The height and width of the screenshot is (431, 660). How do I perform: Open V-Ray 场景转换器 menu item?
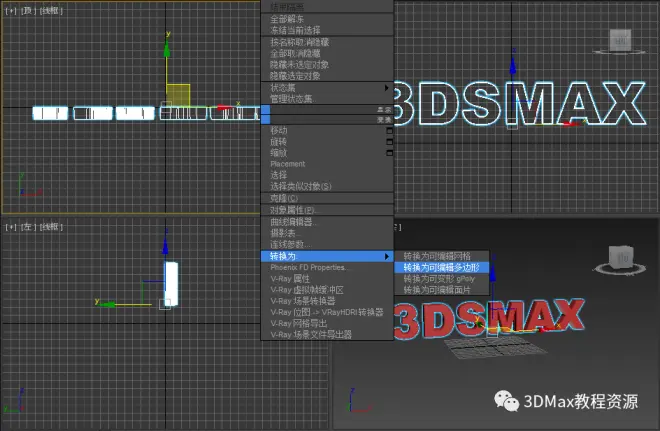[303, 301]
